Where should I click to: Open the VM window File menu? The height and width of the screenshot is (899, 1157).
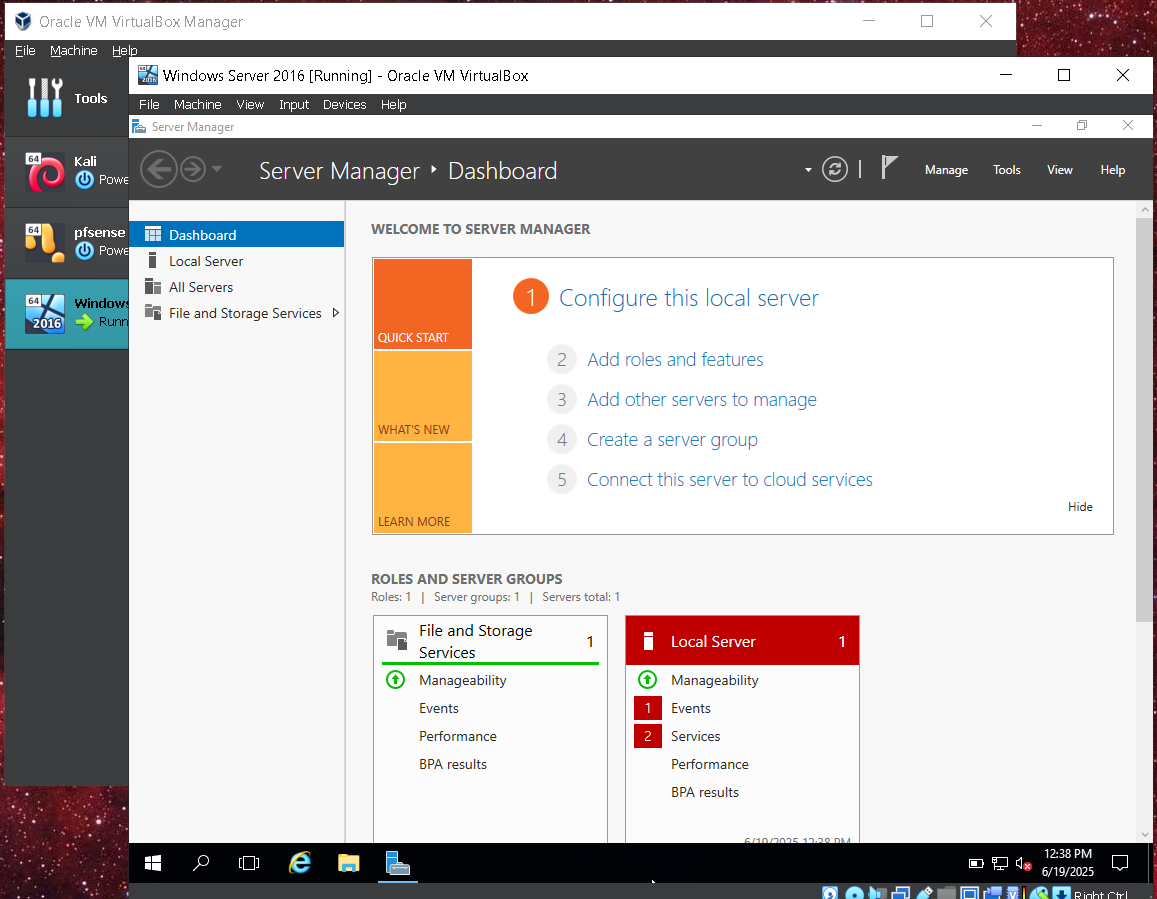(149, 105)
